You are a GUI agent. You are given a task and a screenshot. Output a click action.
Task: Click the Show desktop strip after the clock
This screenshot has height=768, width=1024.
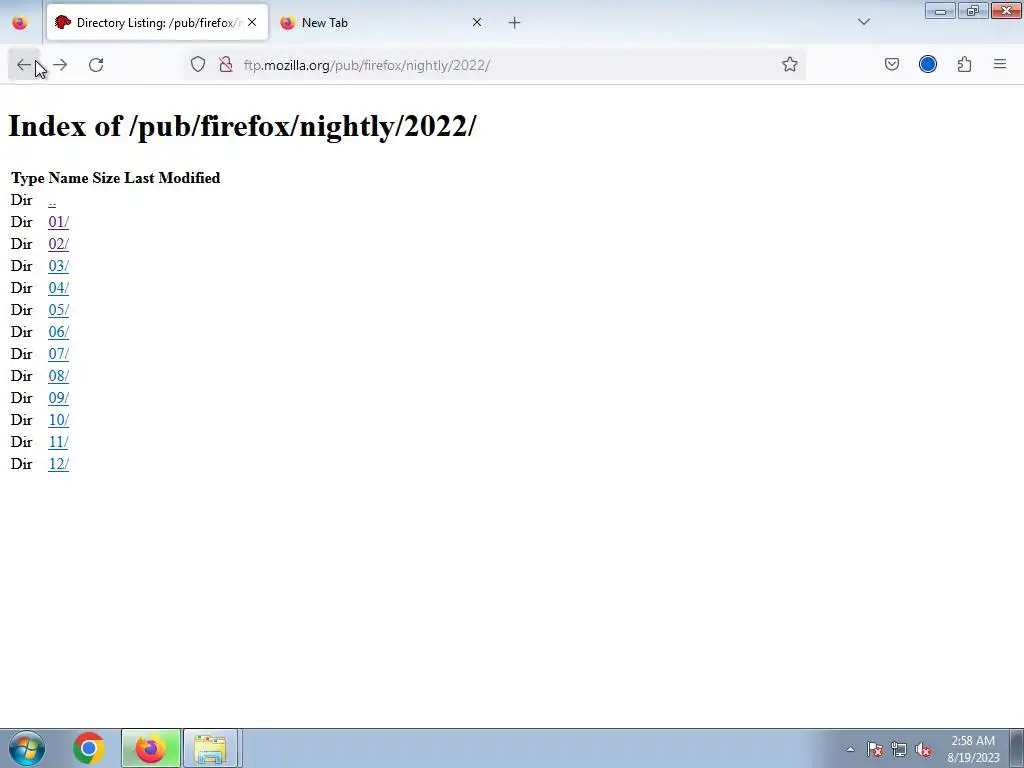[1016, 748]
